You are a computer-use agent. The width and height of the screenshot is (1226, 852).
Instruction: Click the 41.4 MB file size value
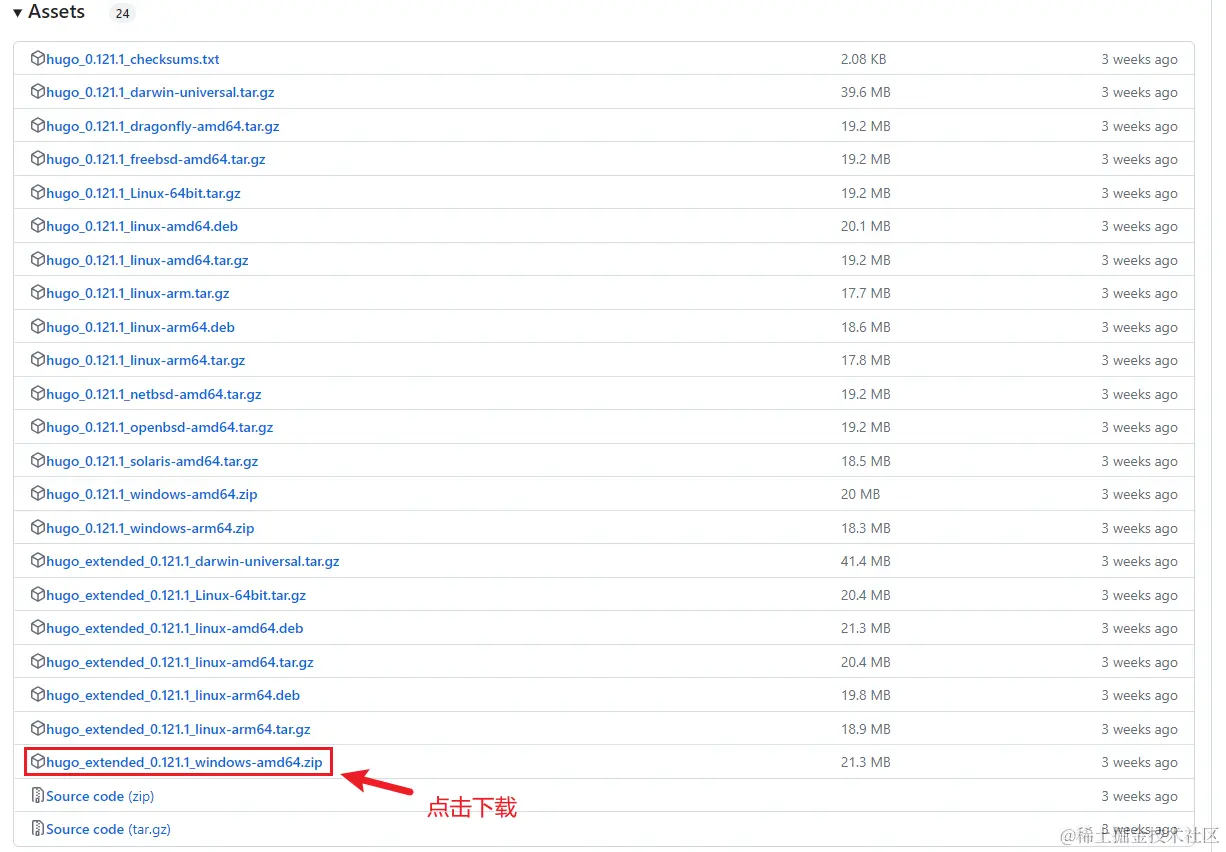pos(865,561)
